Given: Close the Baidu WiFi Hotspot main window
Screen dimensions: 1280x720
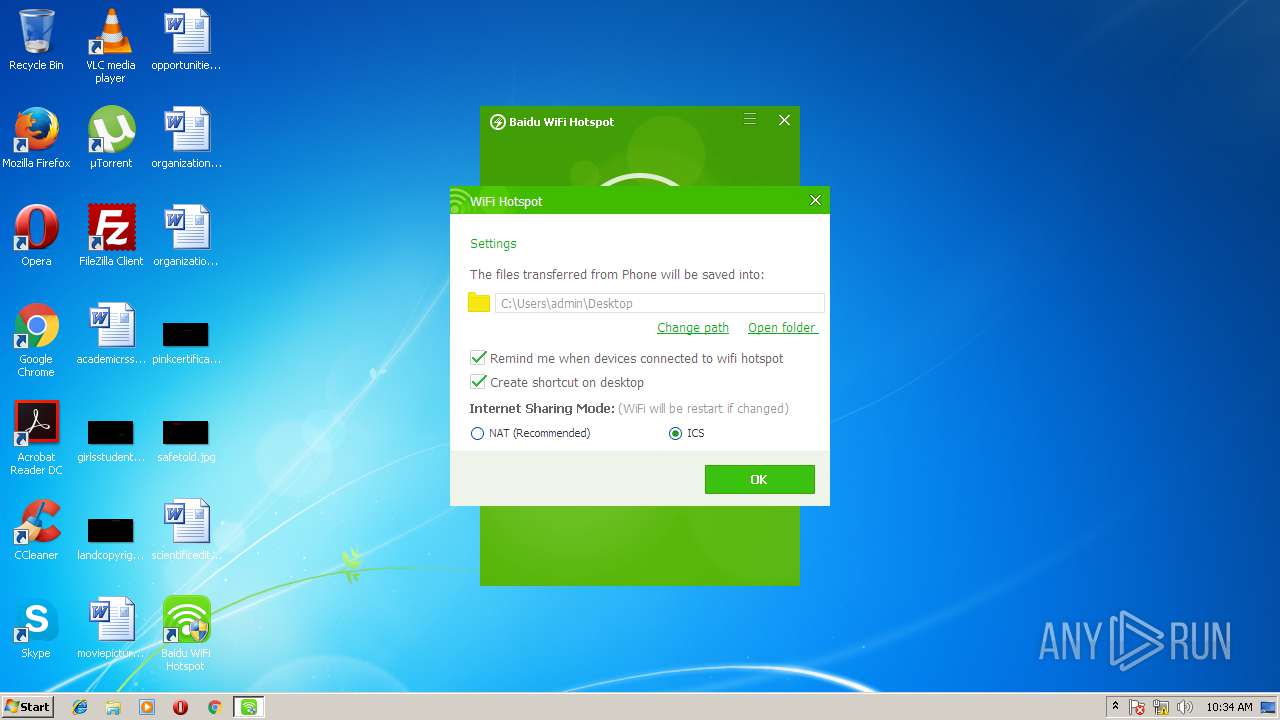Looking at the screenshot, I should 784,120.
